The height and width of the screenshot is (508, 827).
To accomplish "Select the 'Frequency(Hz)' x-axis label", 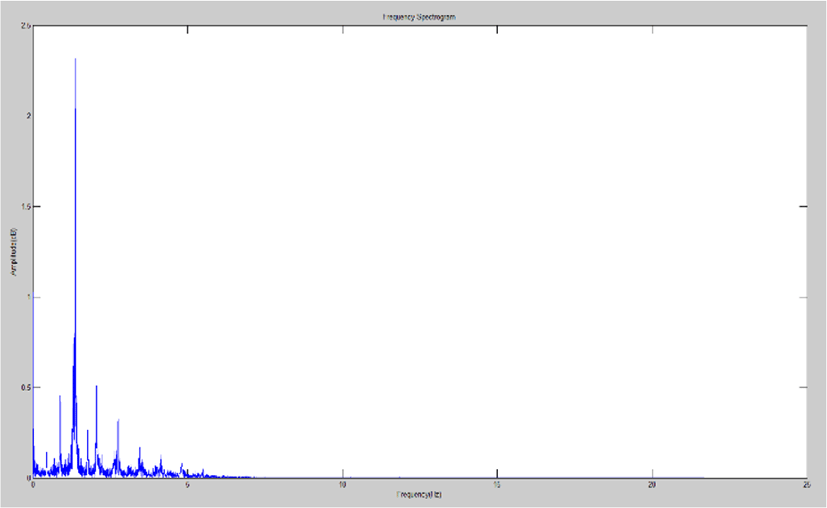I will tap(419, 494).
